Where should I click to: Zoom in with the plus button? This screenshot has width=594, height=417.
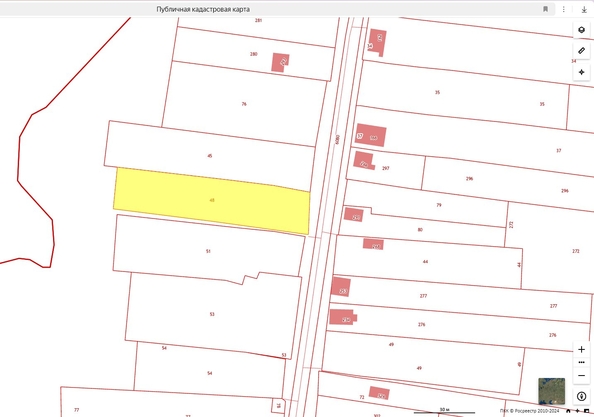(x=581, y=349)
